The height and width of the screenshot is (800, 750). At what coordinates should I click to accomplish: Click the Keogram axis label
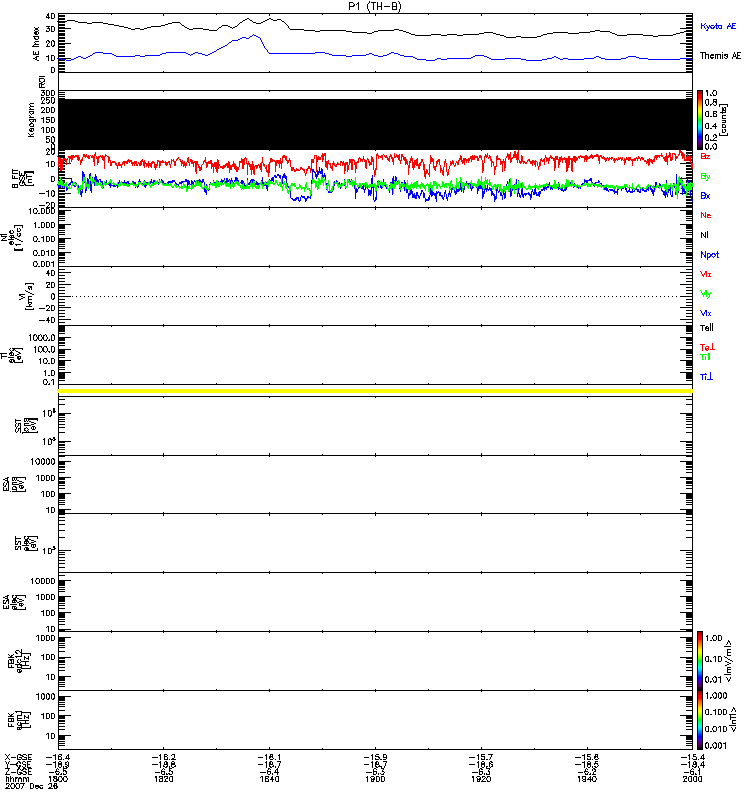31,120
